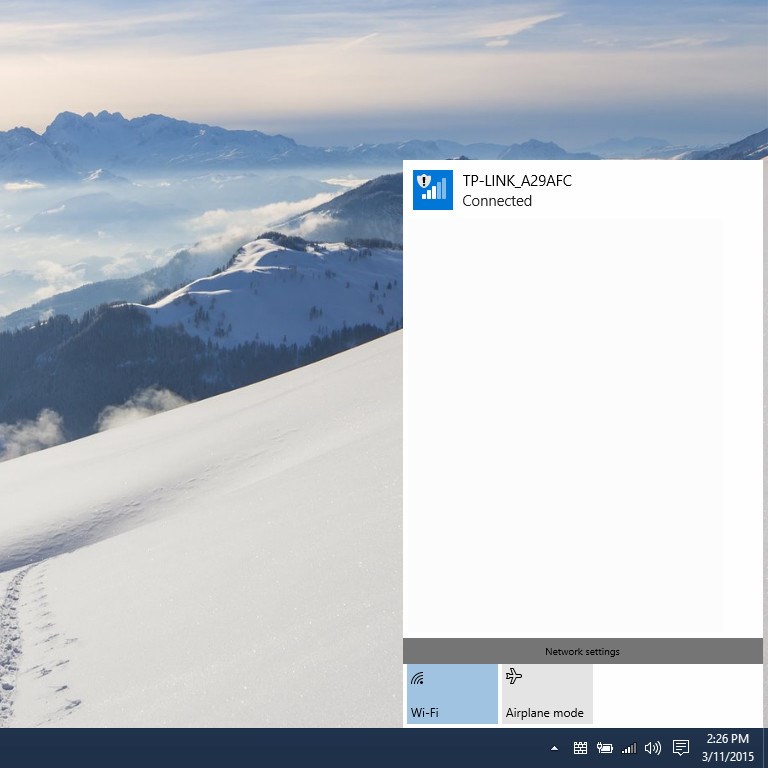Open Network settings

point(582,651)
